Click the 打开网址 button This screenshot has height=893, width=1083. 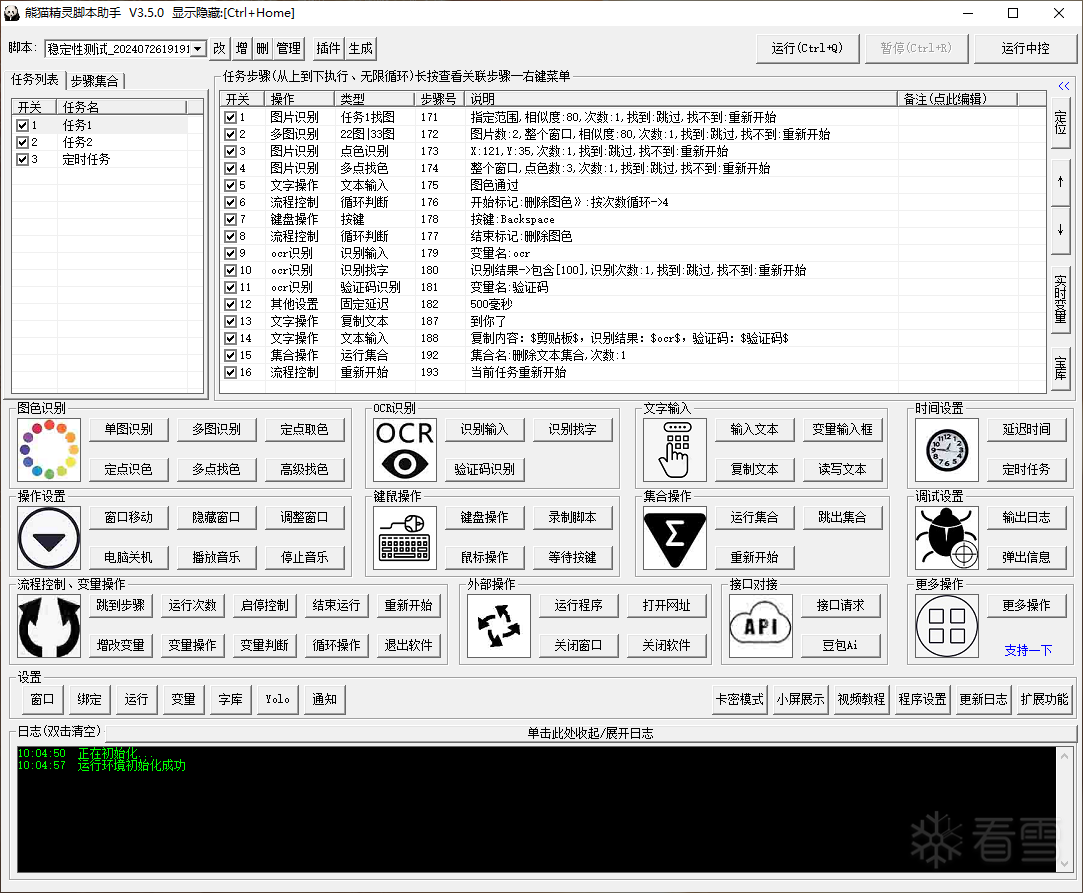point(667,606)
